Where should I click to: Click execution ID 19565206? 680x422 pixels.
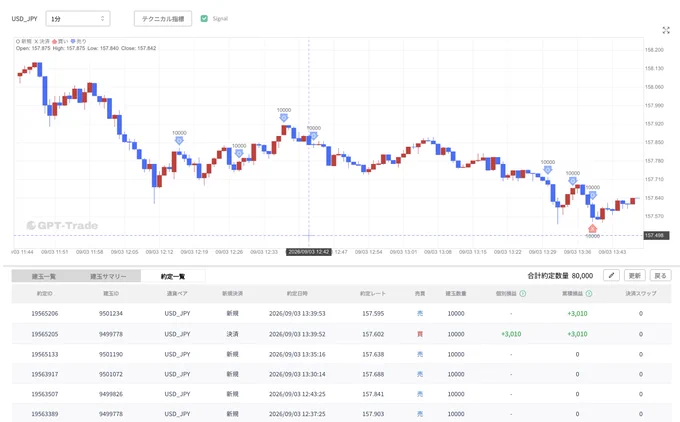pos(45,313)
